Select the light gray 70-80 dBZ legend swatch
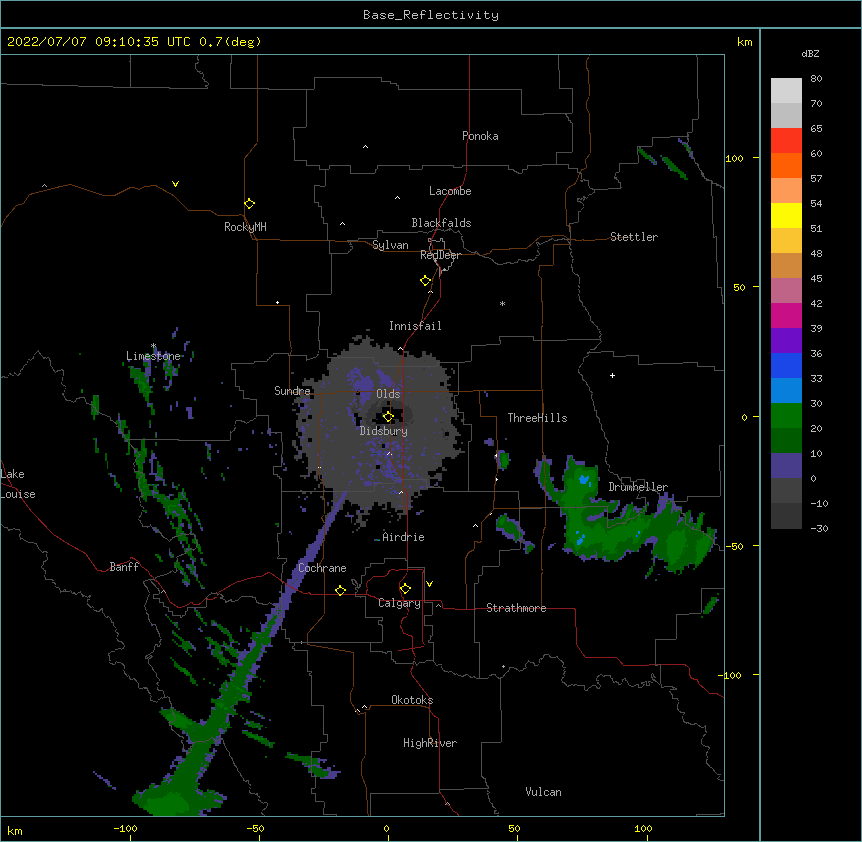 tap(786, 91)
